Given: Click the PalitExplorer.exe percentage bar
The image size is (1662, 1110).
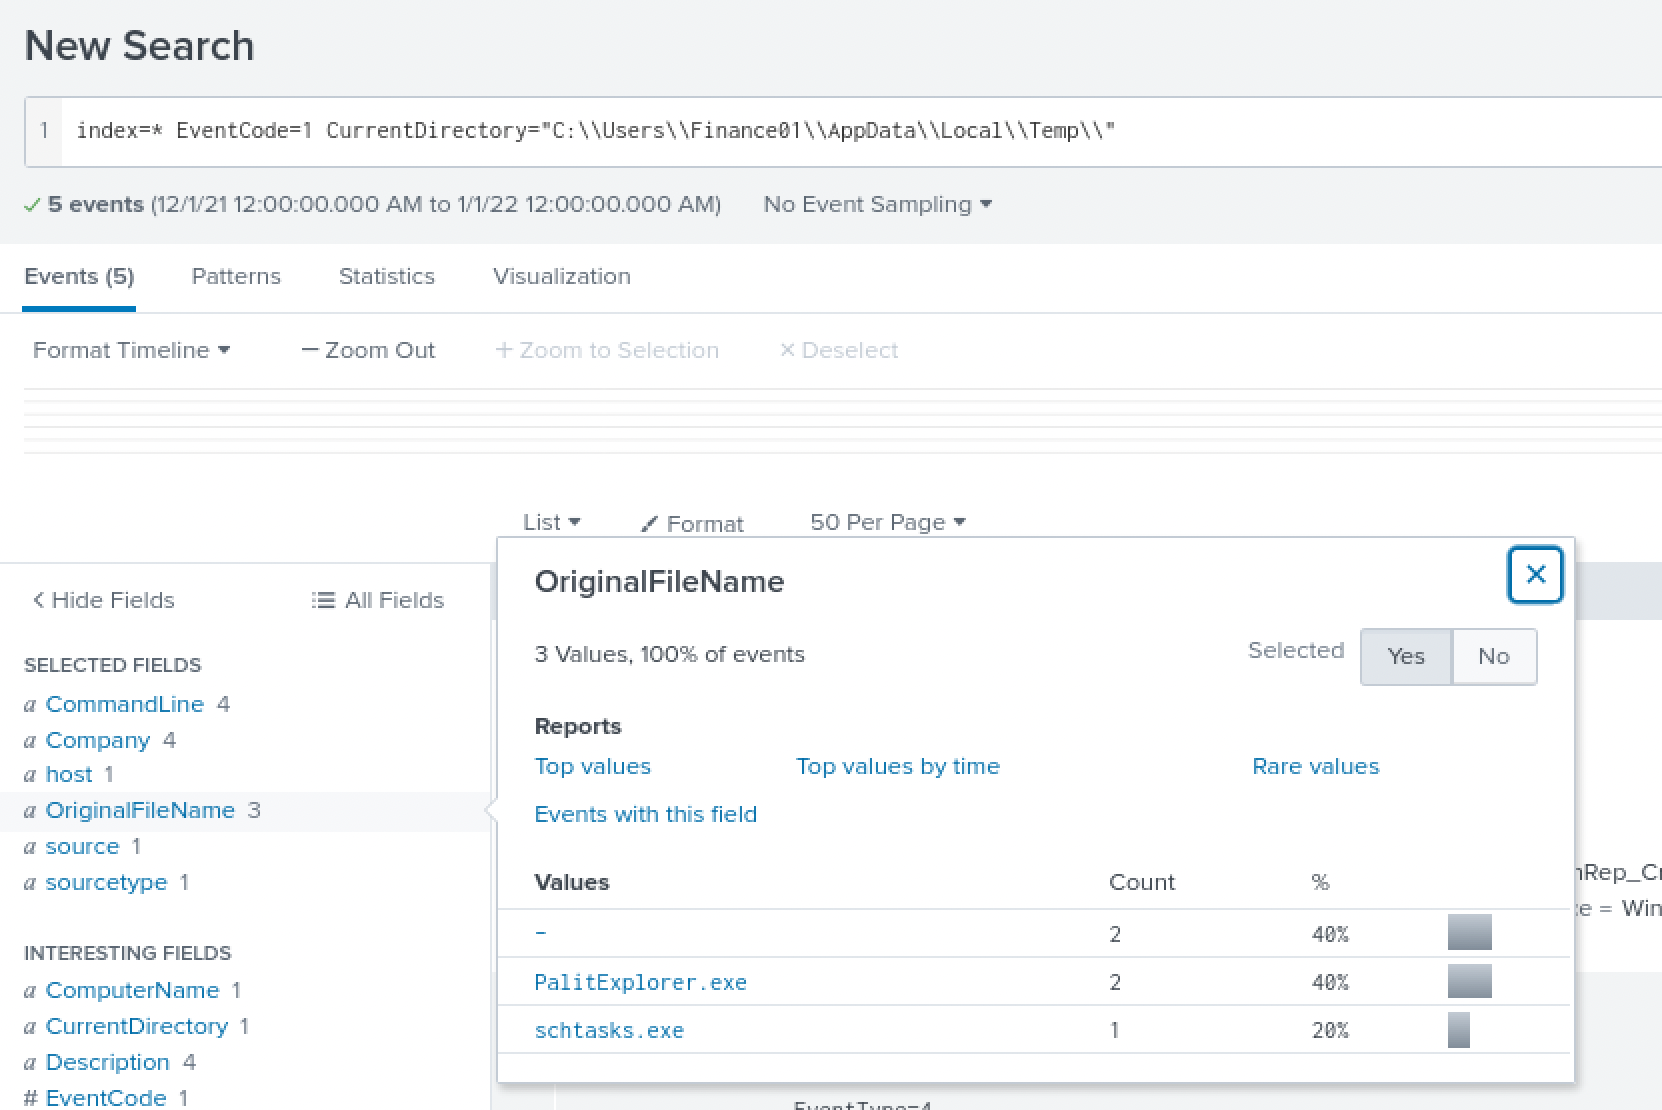Looking at the screenshot, I should (x=1469, y=981).
